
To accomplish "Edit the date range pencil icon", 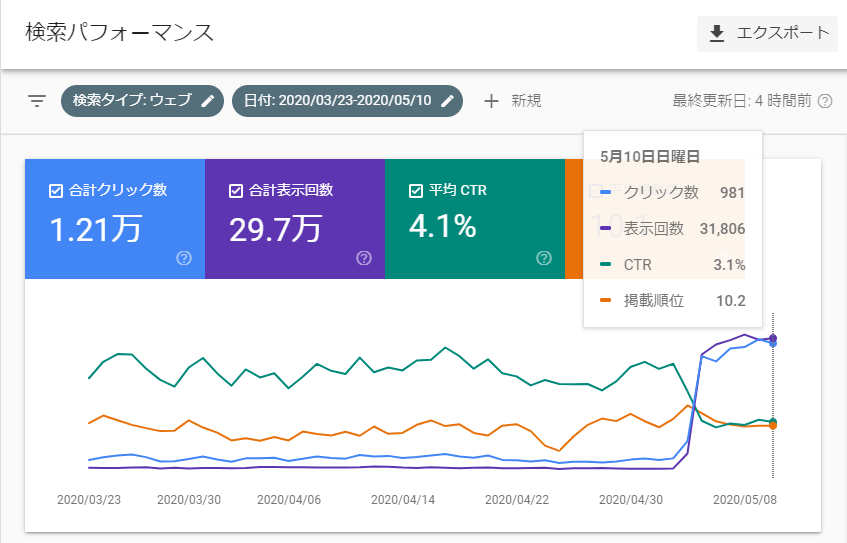I will 447,100.
